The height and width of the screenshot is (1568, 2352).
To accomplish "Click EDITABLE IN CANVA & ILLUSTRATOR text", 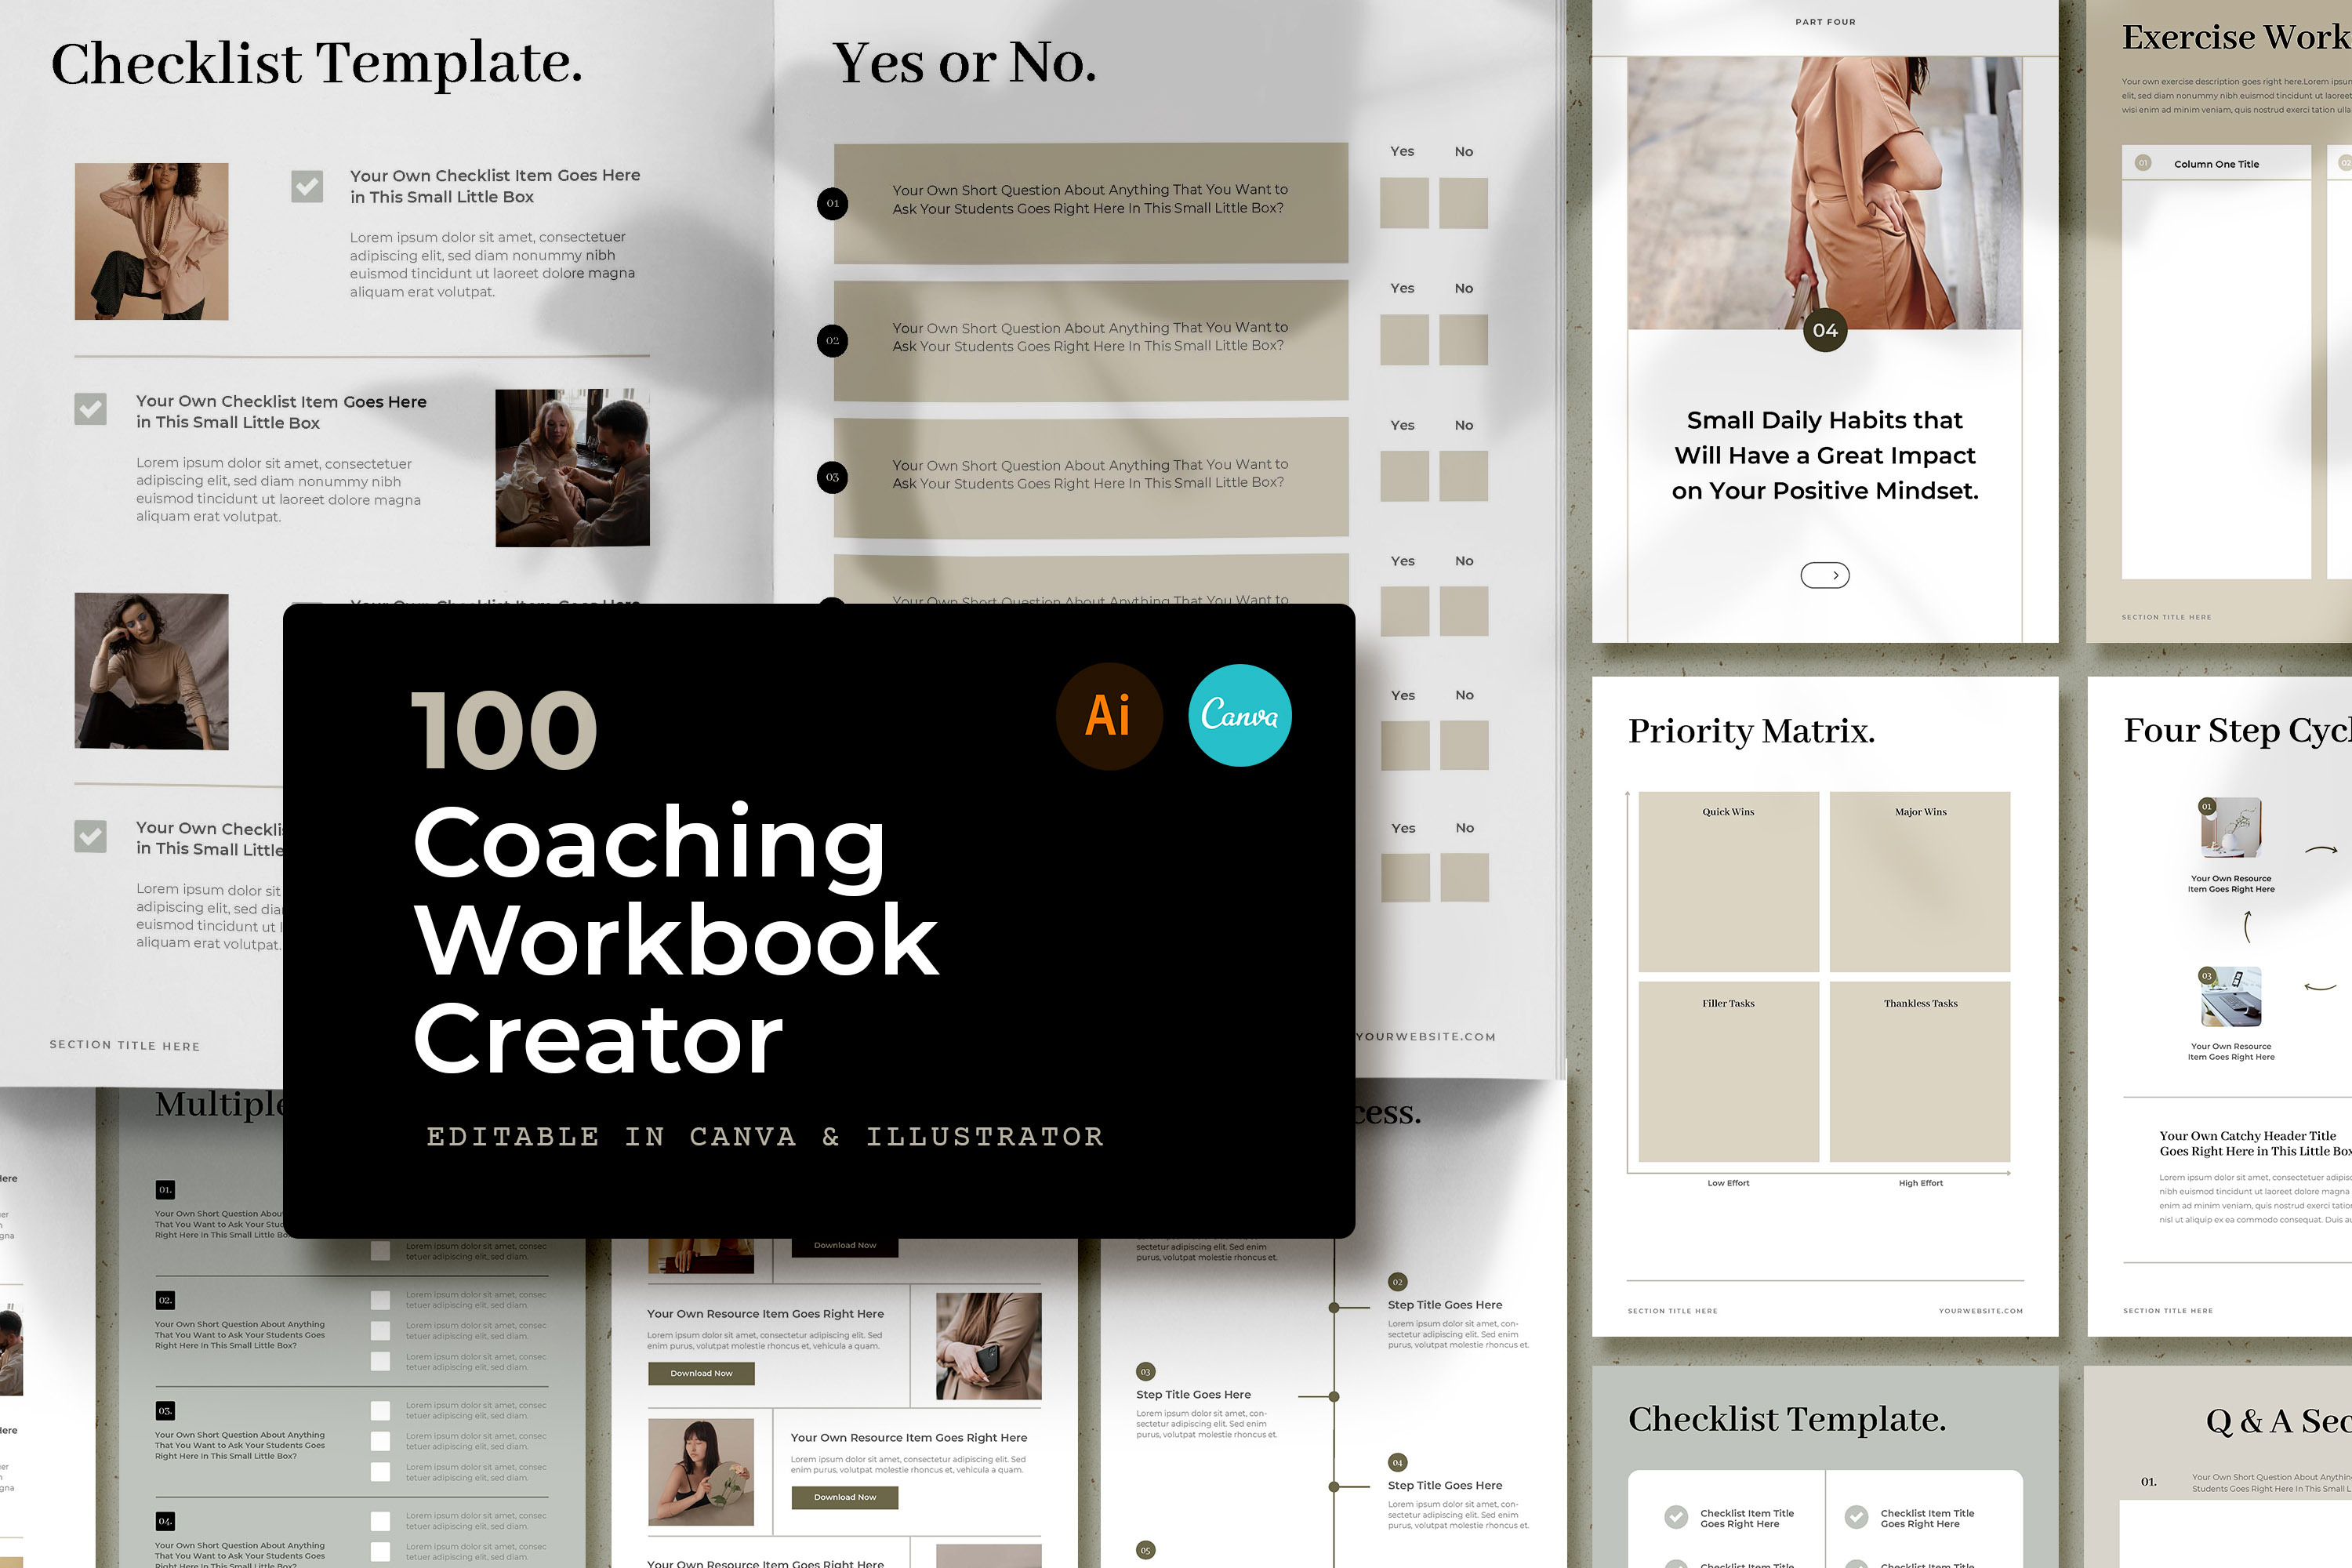I will [765, 1137].
